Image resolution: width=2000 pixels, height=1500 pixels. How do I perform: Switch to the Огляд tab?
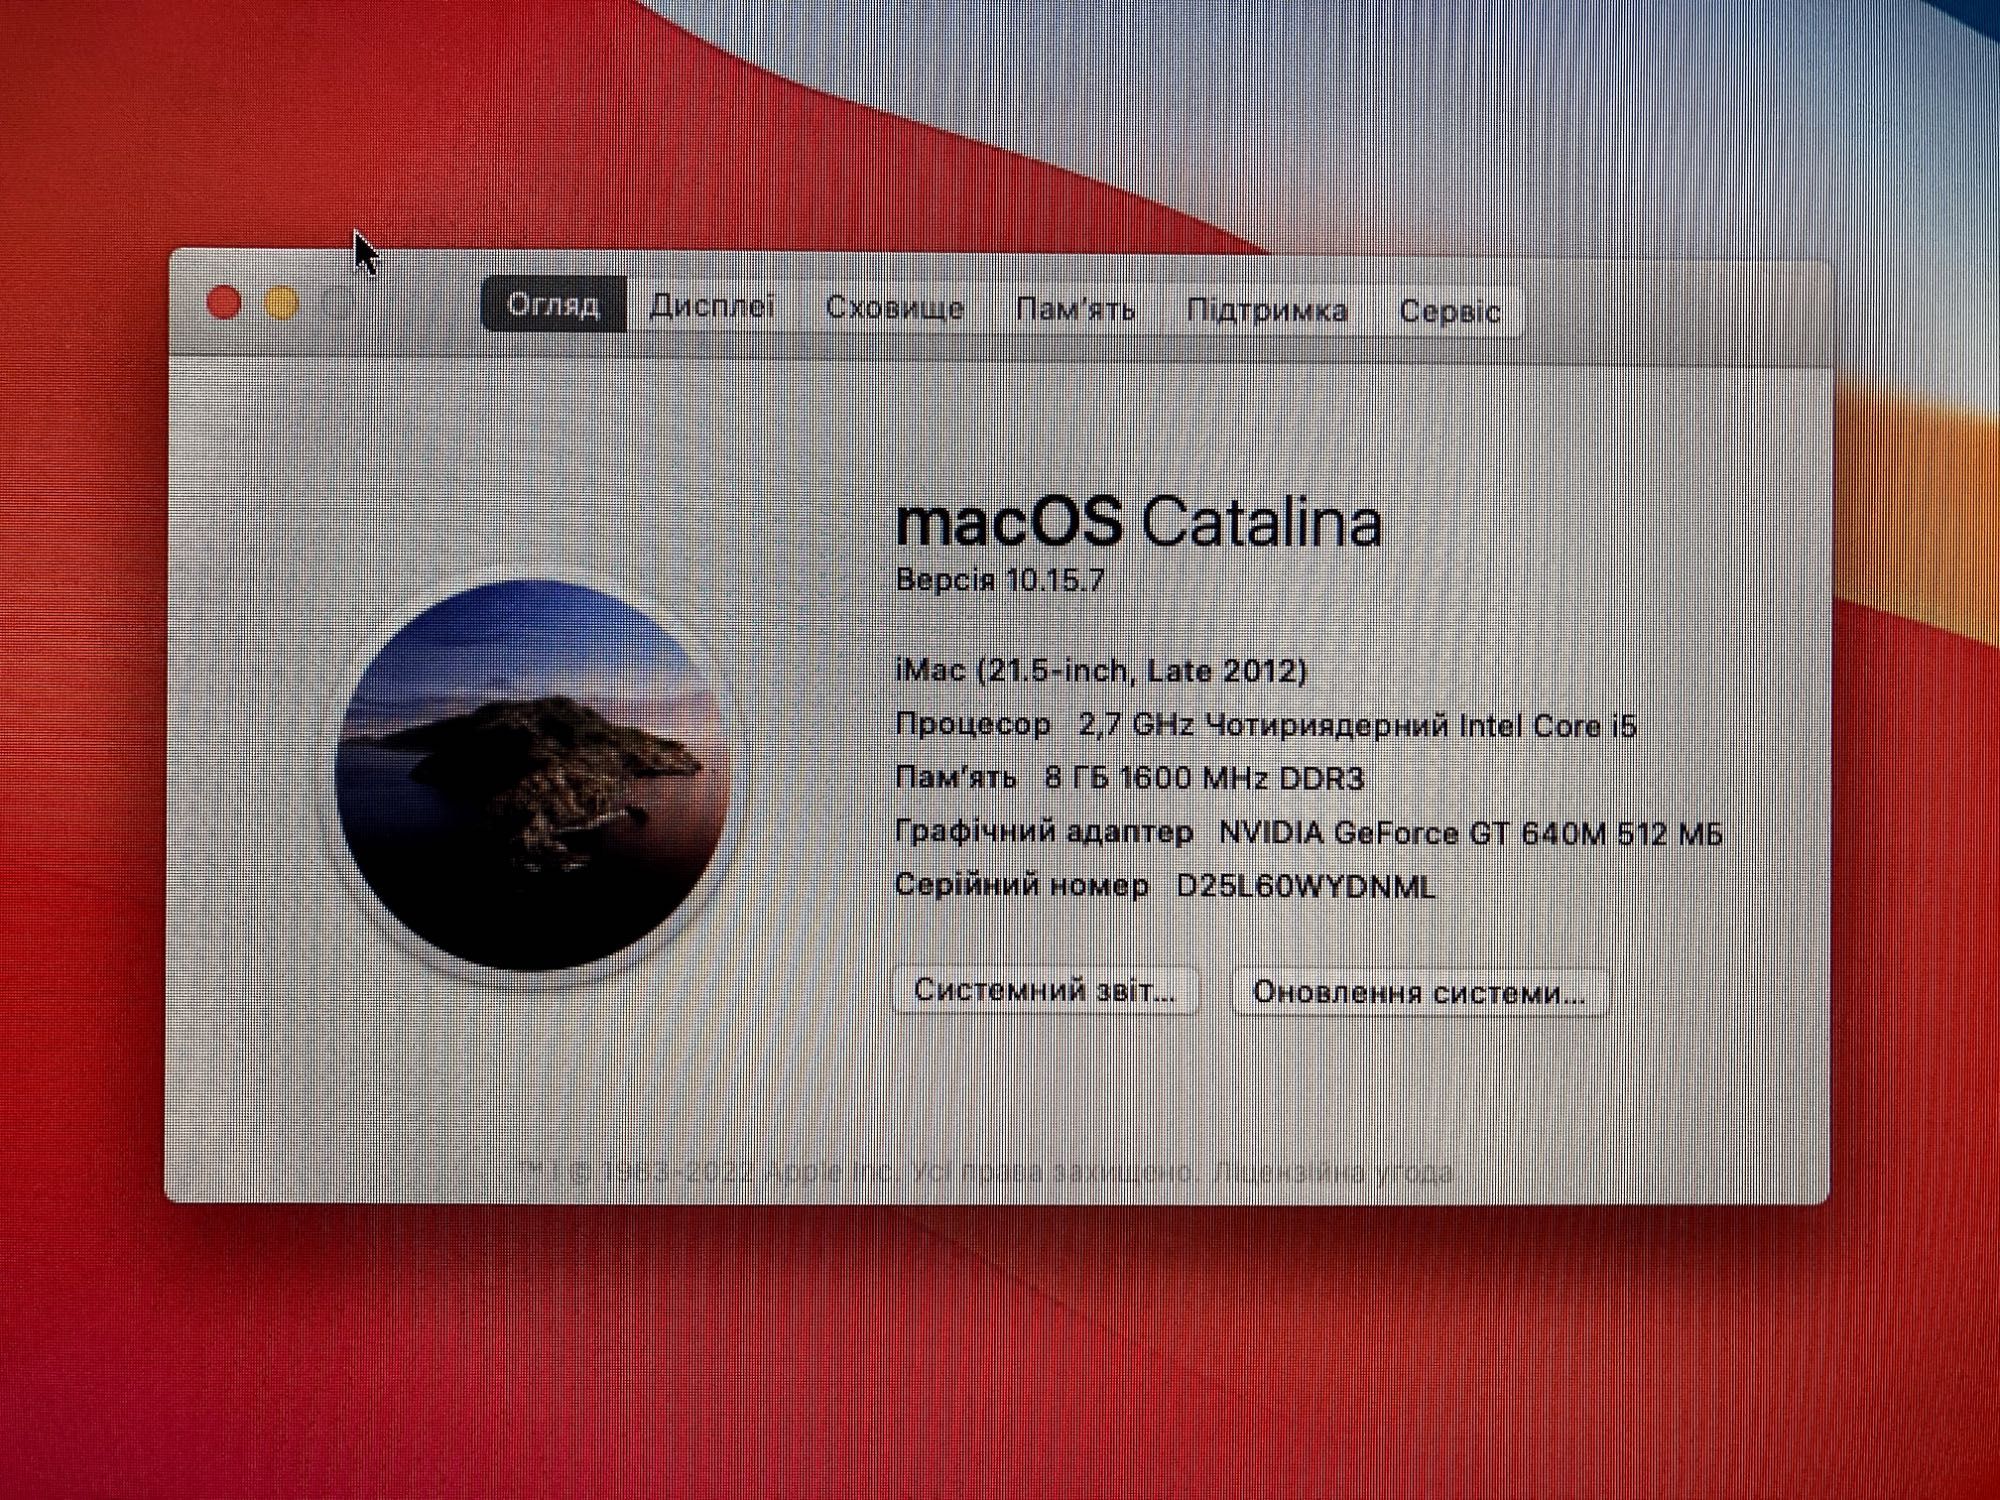click(553, 305)
